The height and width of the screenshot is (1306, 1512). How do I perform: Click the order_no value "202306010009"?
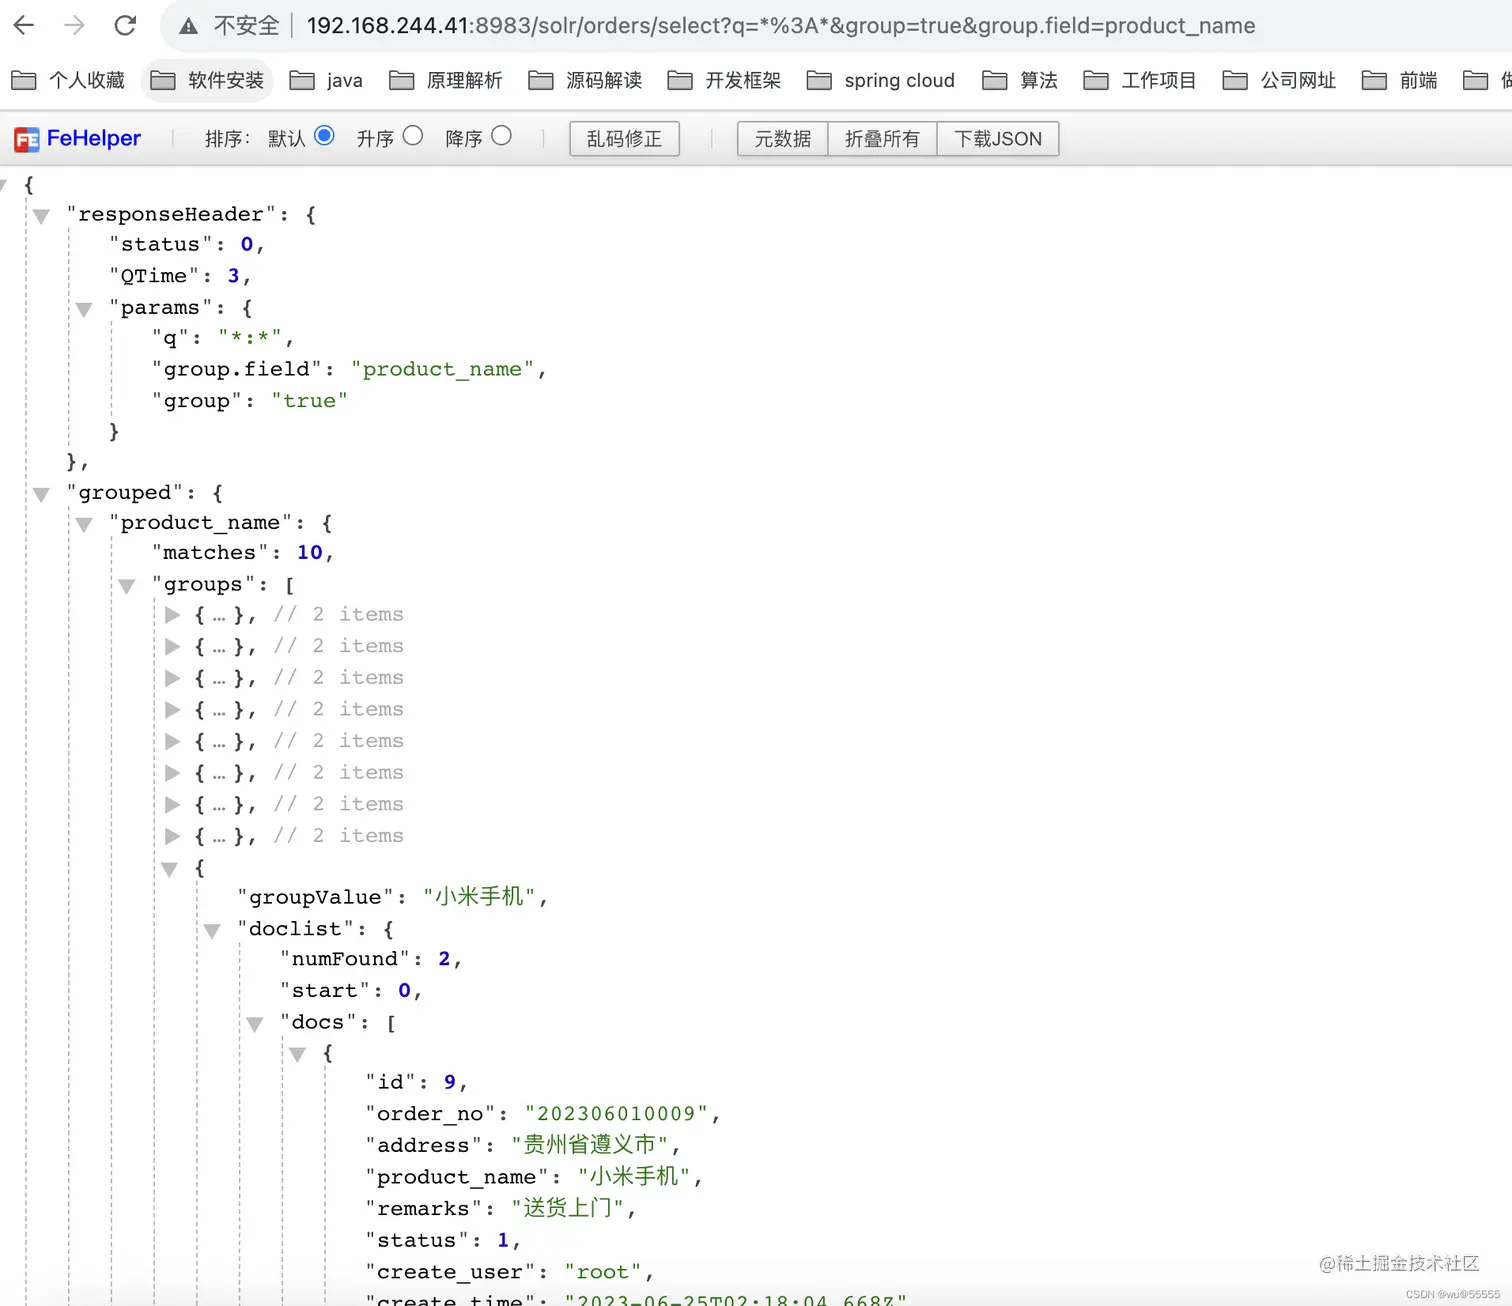click(616, 1113)
